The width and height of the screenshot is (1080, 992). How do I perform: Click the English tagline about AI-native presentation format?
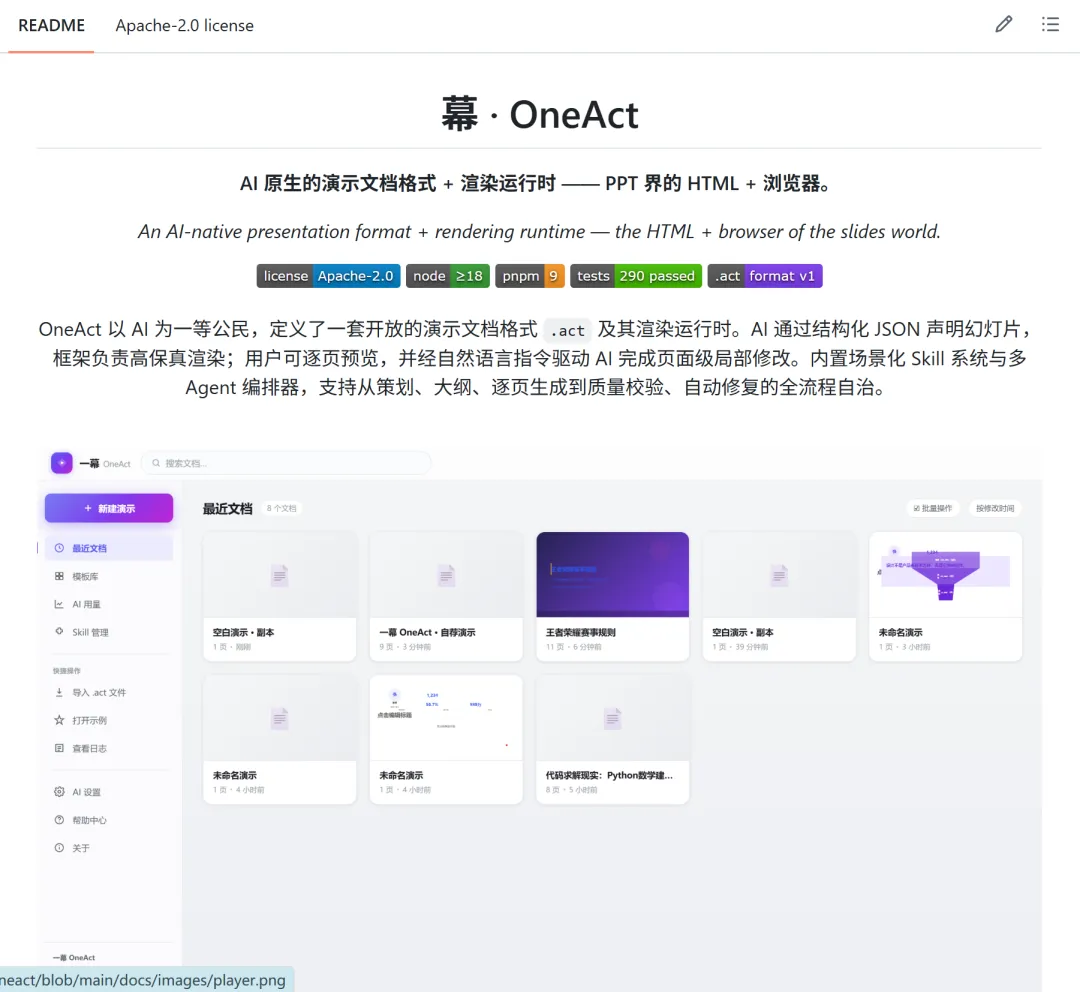click(x=539, y=231)
